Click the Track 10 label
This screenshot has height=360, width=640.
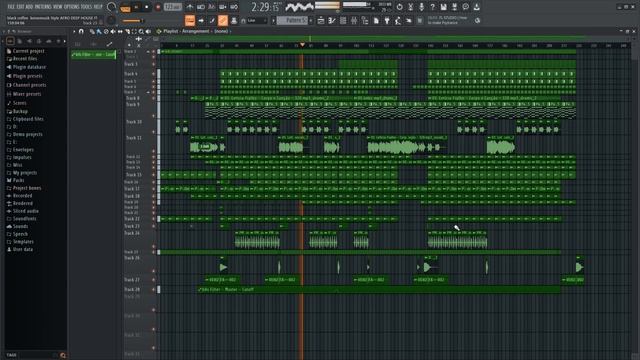(133, 122)
